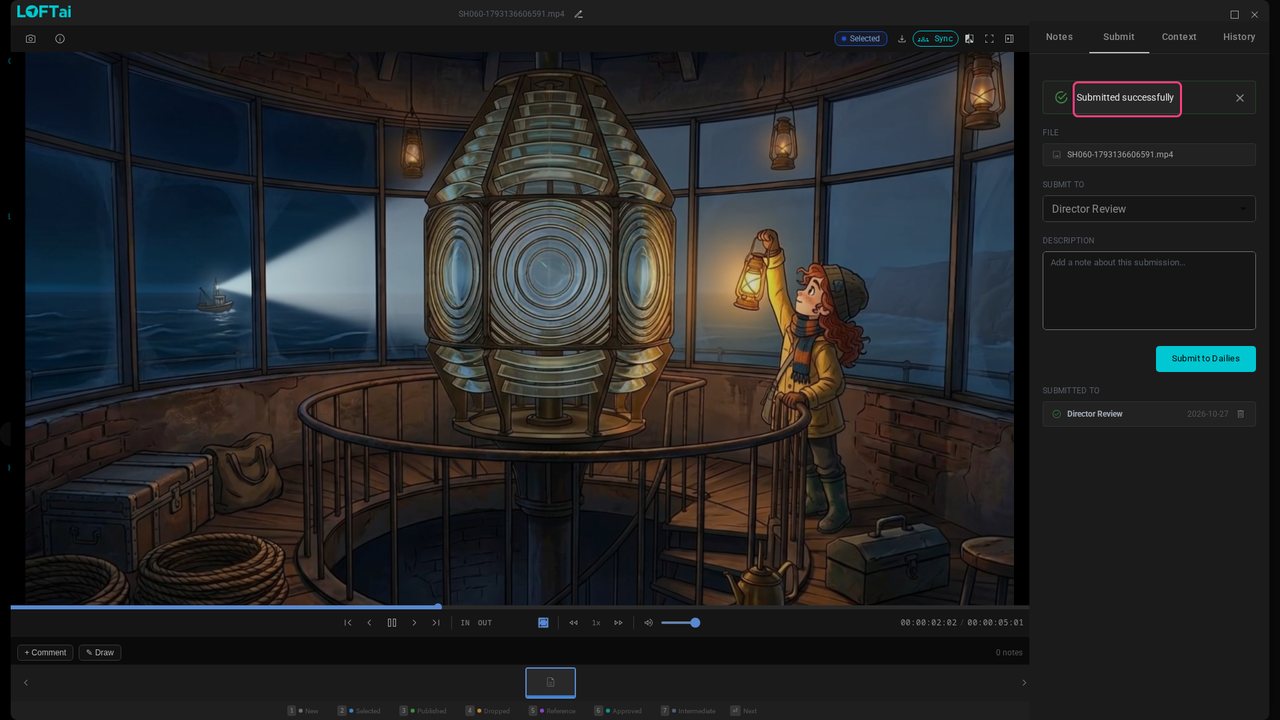The image size is (1280, 720).
Task: Decrease playback speed
Action: coord(574,623)
